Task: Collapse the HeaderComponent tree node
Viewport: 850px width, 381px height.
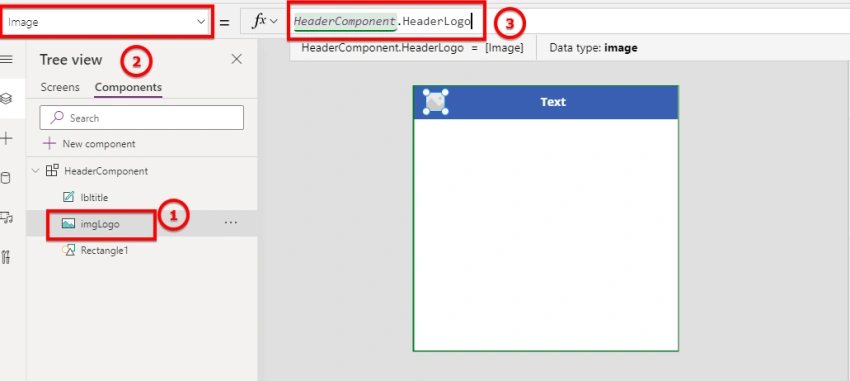Action: [x=36, y=171]
